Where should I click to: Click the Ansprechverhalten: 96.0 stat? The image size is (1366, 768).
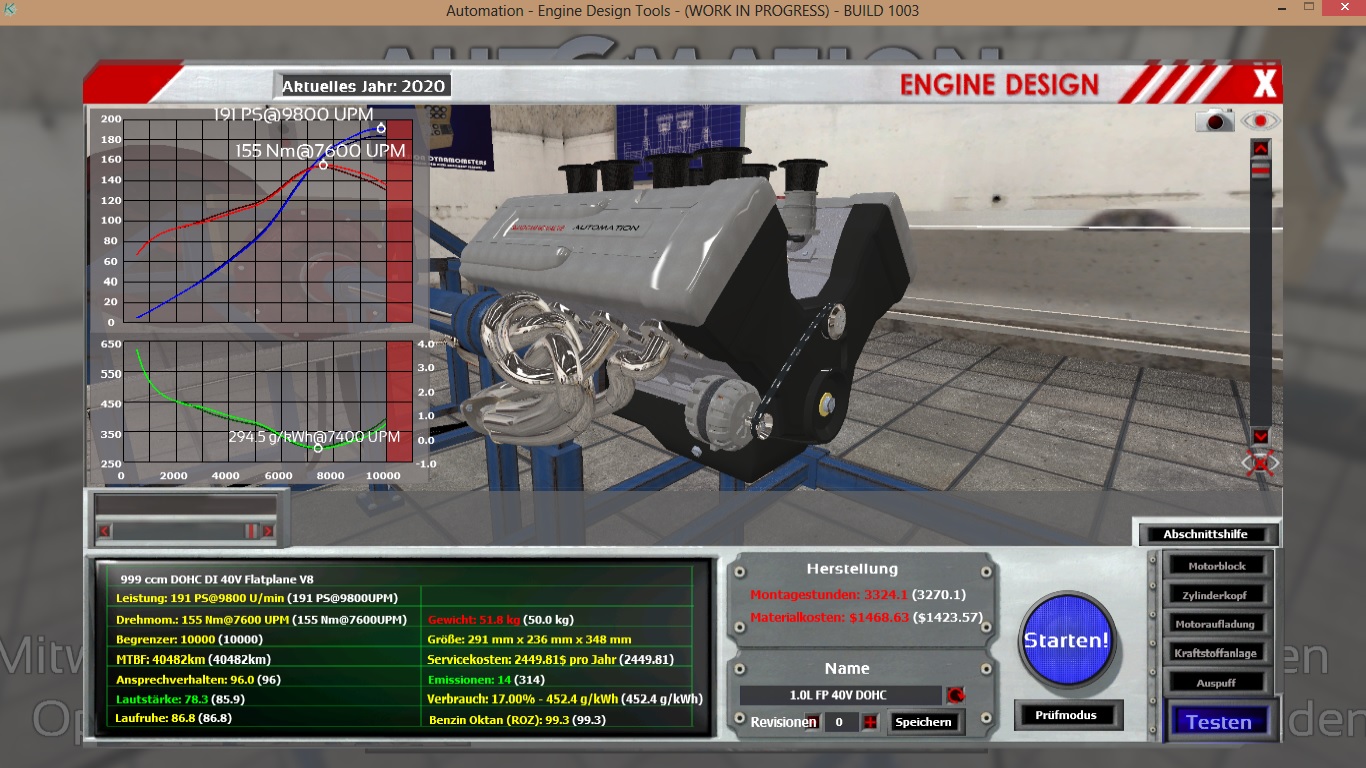pos(198,679)
